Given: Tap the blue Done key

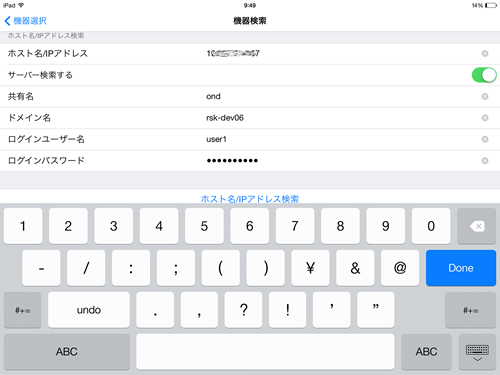Looking at the screenshot, I should (x=461, y=268).
